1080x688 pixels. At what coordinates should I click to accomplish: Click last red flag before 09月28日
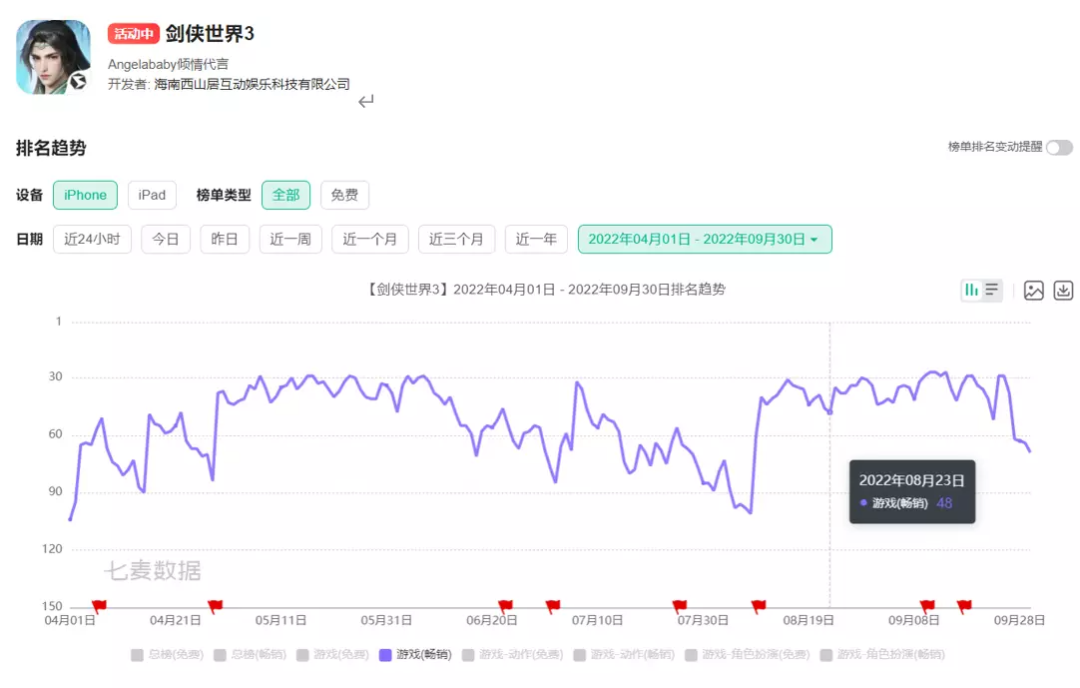click(x=964, y=606)
